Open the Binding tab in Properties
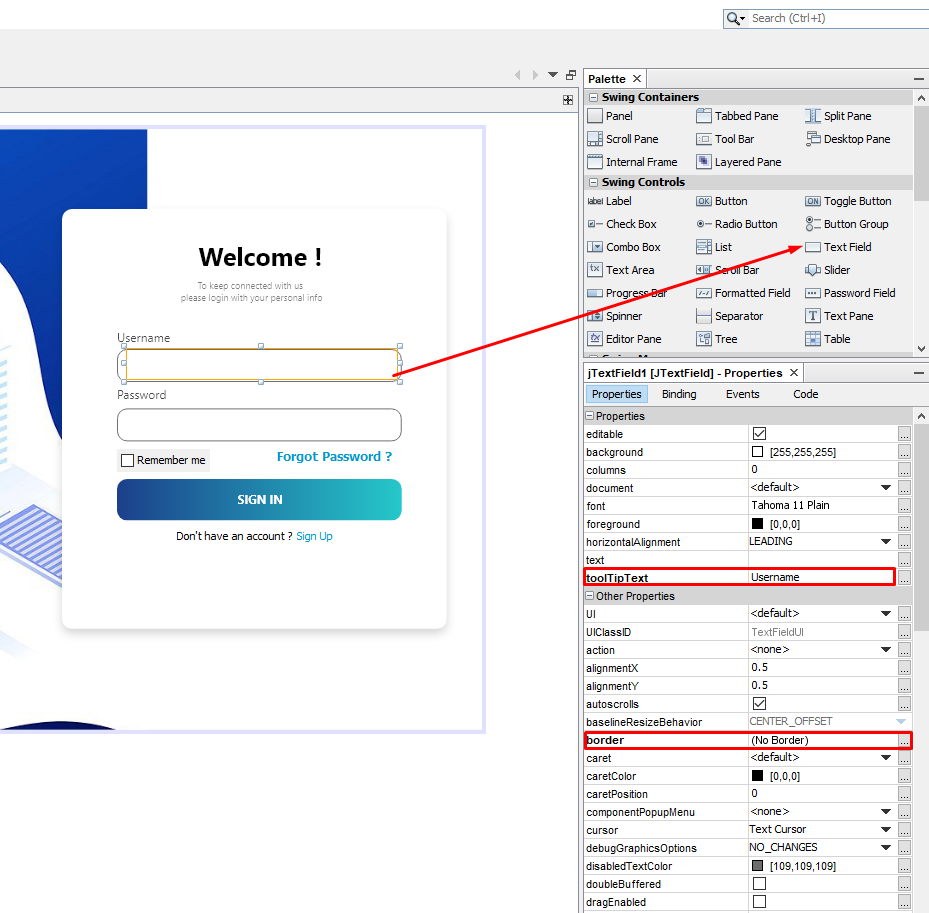This screenshot has width=929, height=913. 679,394
